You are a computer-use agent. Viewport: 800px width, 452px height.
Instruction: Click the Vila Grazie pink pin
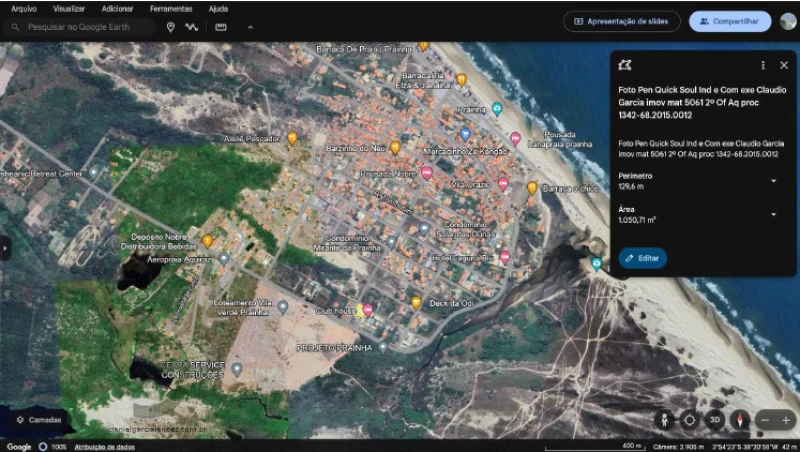click(x=503, y=184)
